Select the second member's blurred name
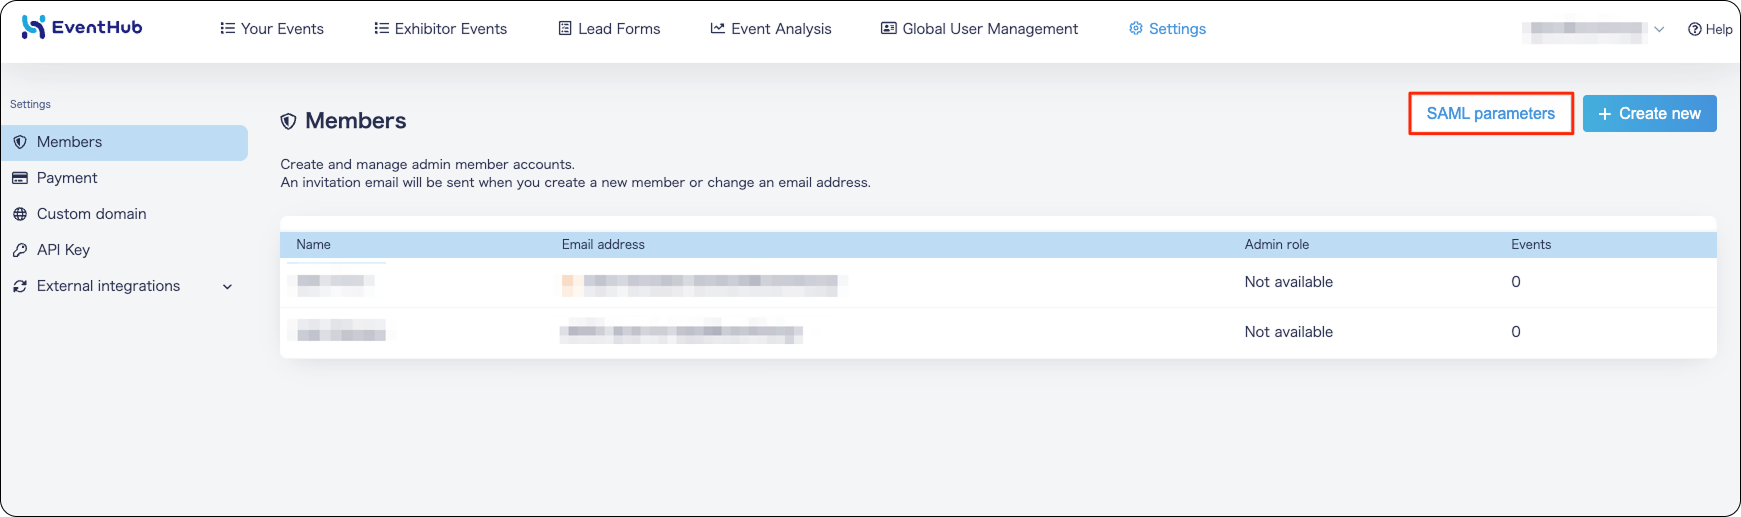The image size is (1741, 517). click(x=341, y=332)
